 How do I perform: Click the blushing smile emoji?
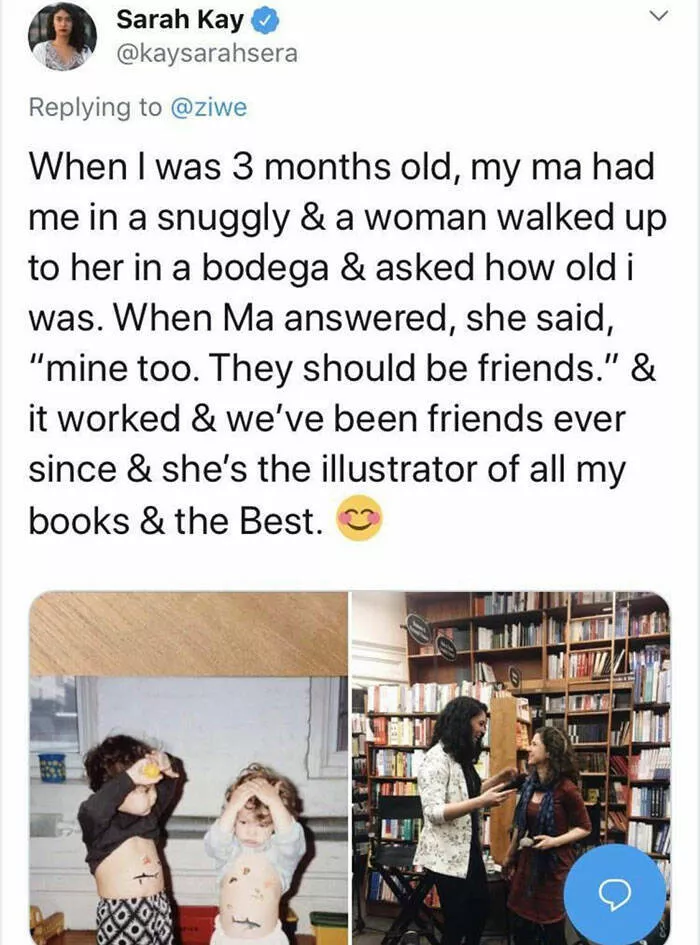[359, 518]
